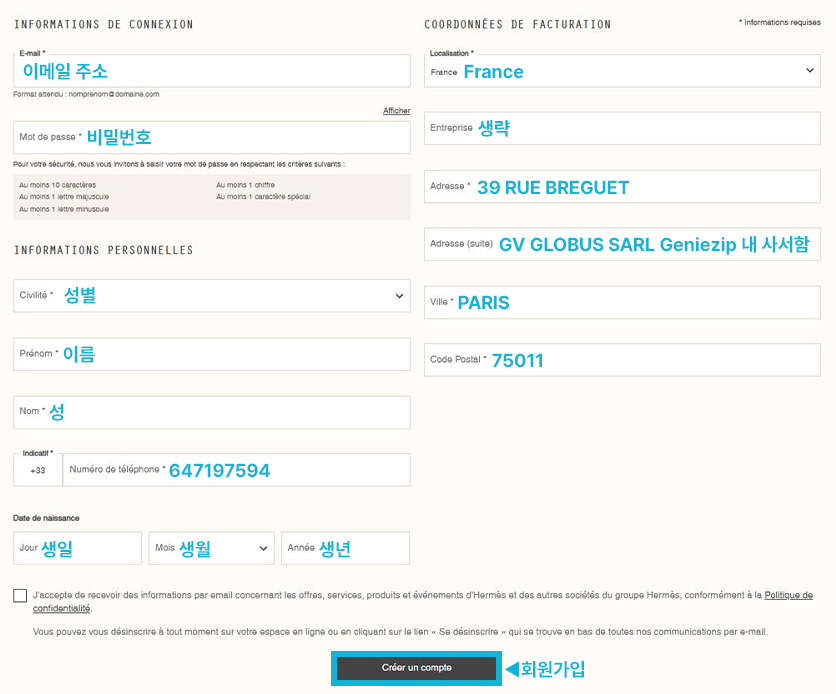This screenshot has width=836, height=694.
Task: Click the 'Coordonnées de facturation' heading
Action: click(x=518, y=25)
